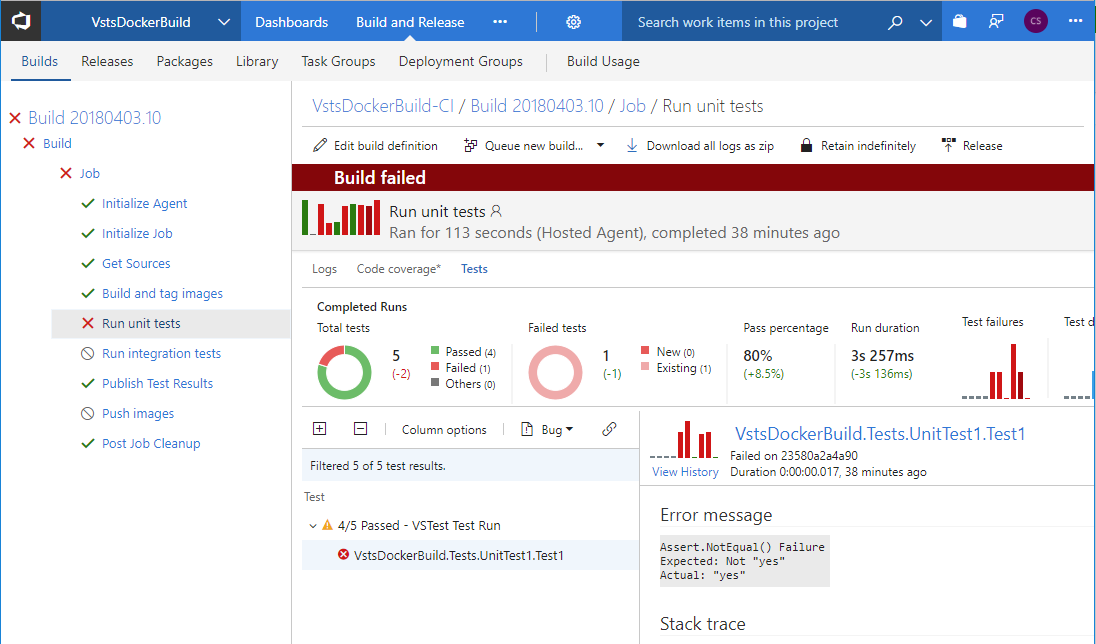Select the Build node in the tree
The image size is (1096, 644).
point(57,143)
